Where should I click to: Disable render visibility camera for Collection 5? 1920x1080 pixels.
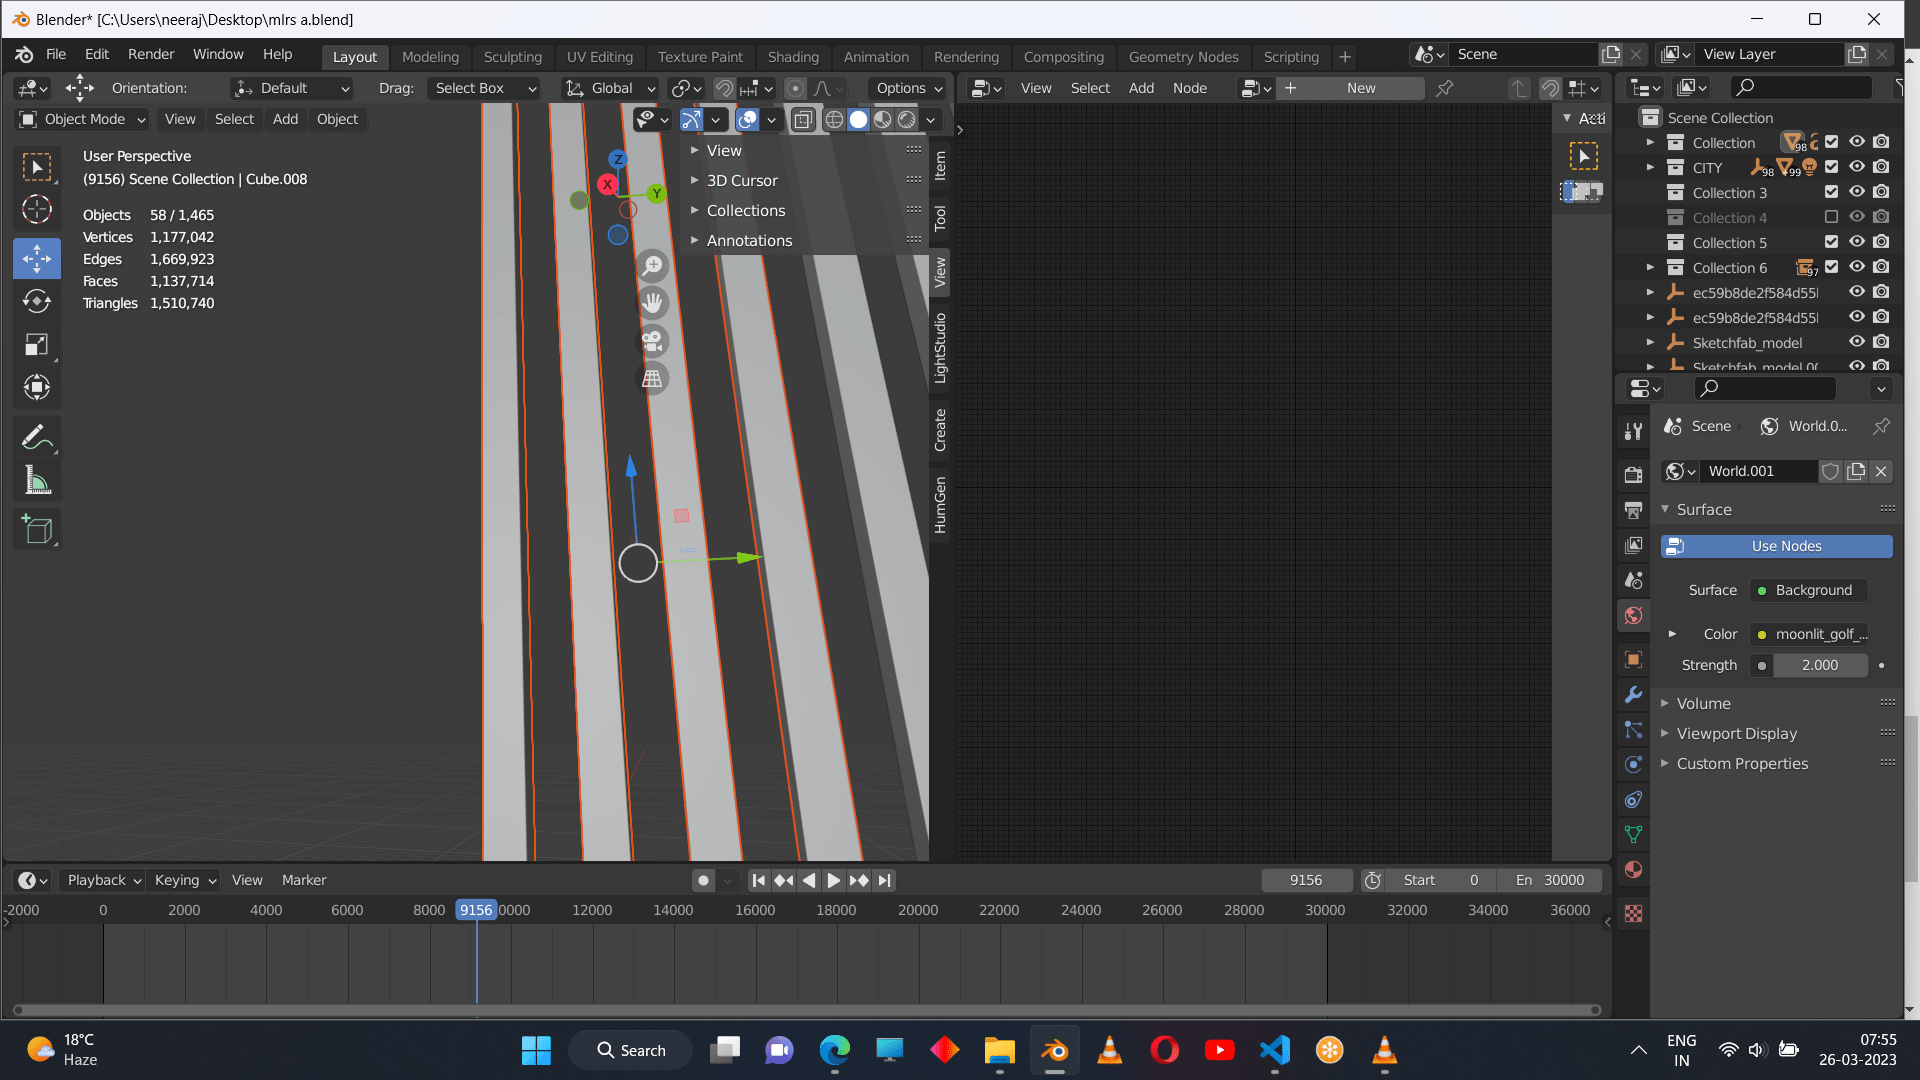[x=1881, y=242]
